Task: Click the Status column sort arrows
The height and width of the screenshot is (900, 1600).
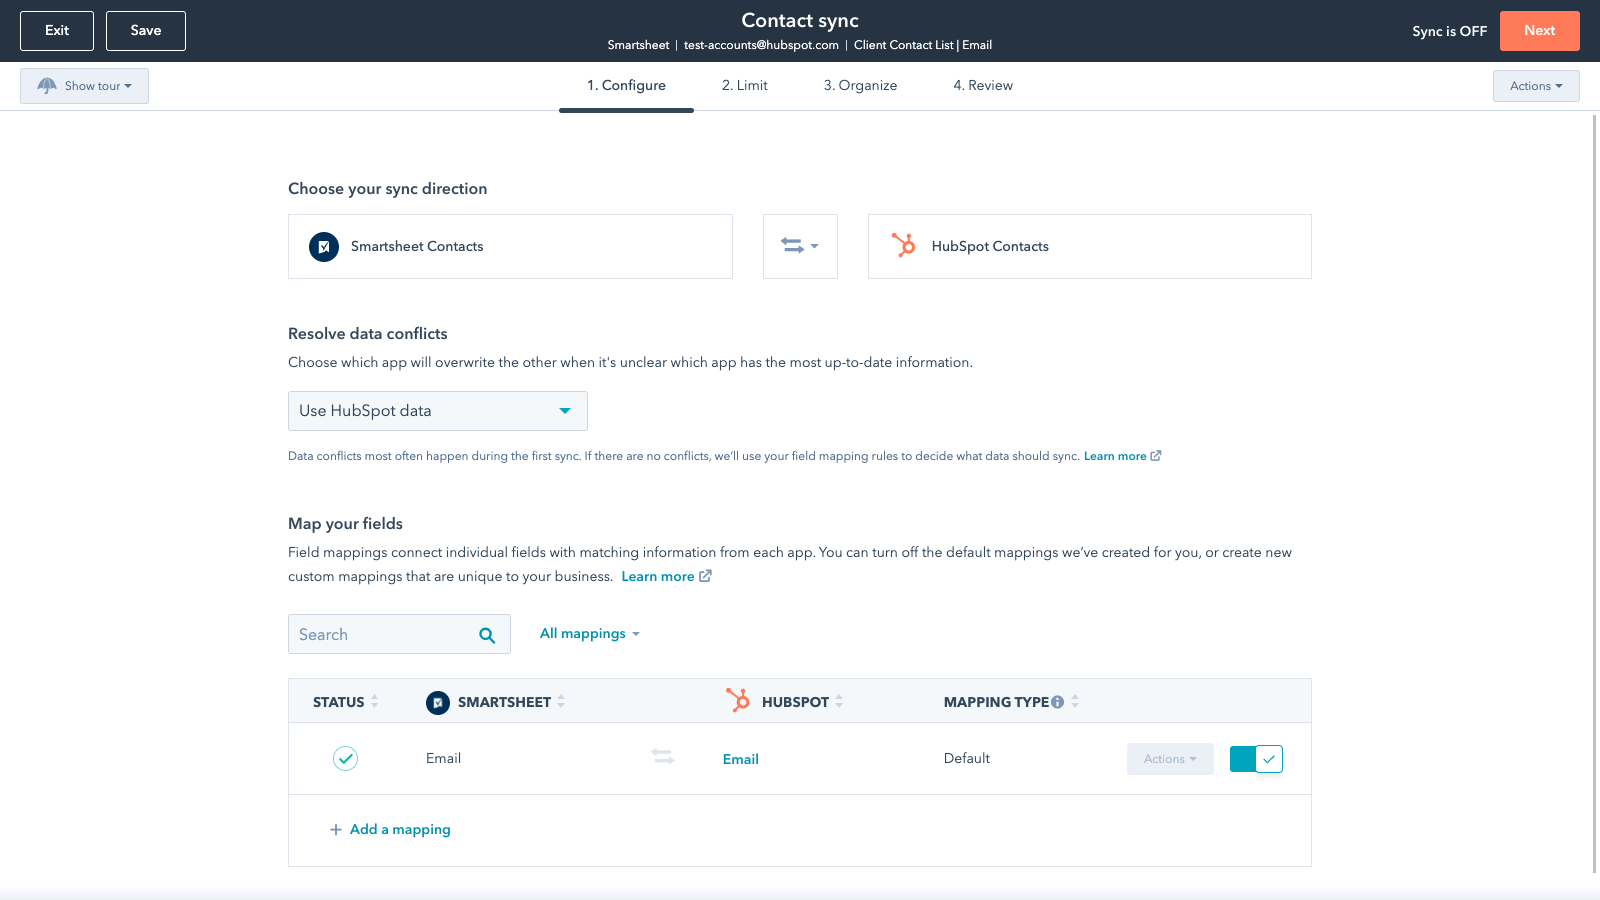Action: pos(375,701)
